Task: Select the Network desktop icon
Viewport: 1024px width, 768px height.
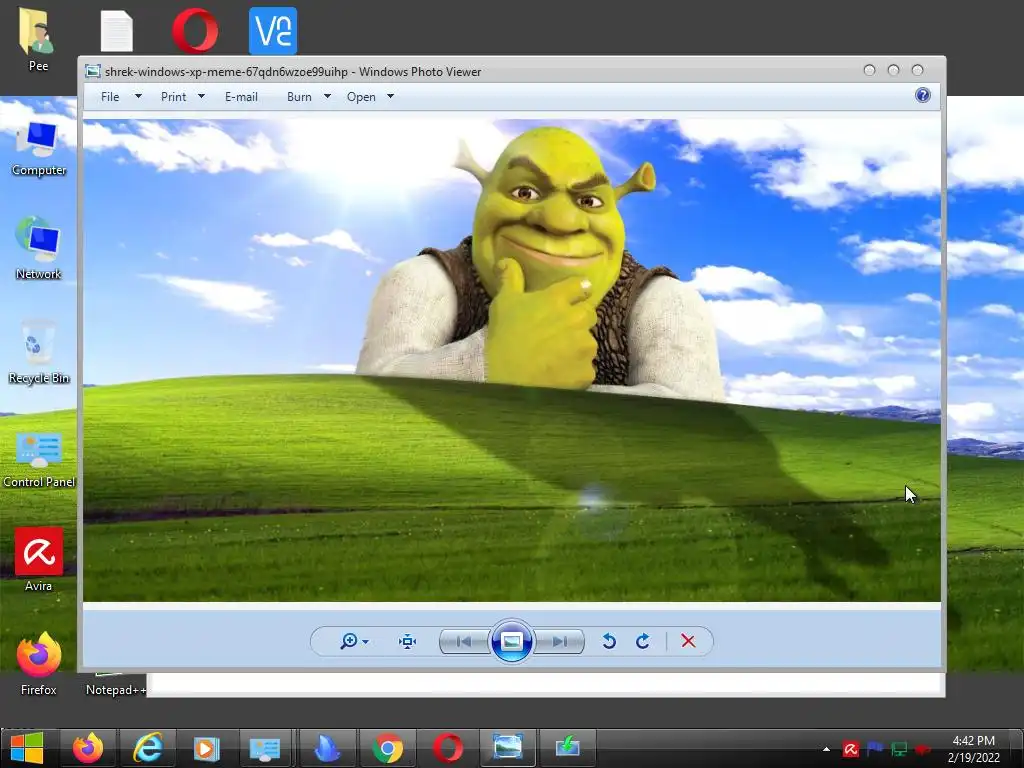Action: coord(39,248)
